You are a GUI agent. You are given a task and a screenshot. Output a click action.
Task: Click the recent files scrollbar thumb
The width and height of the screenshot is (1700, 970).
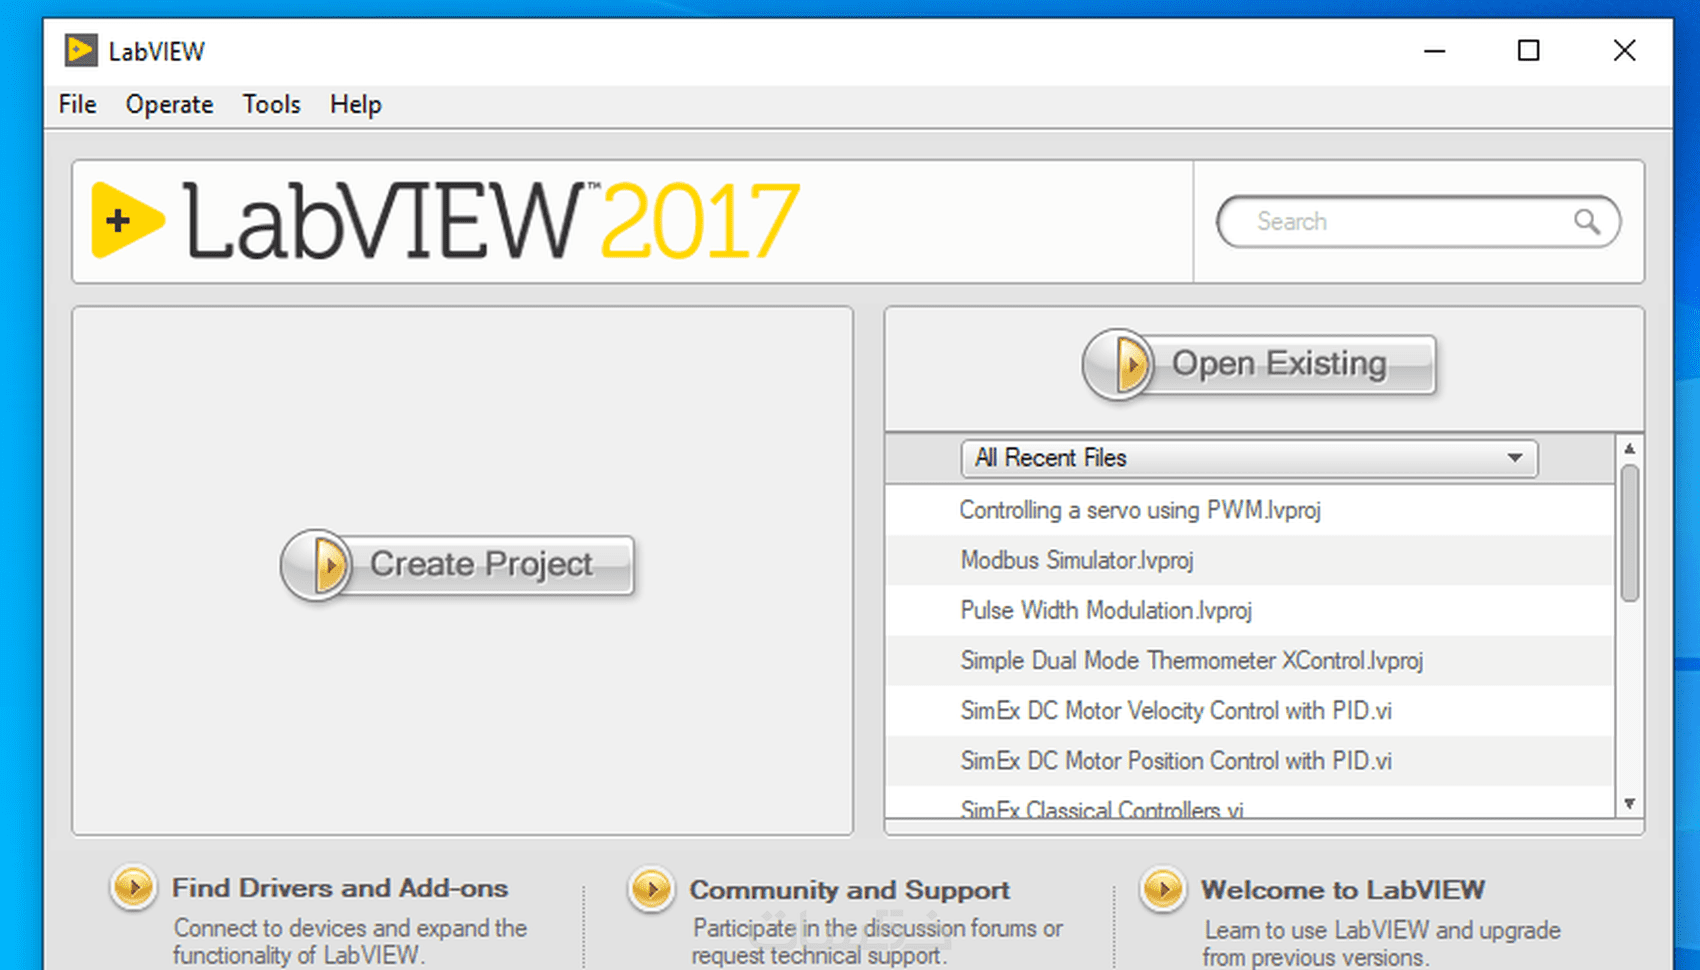pyautogui.click(x=1630, y=533)
